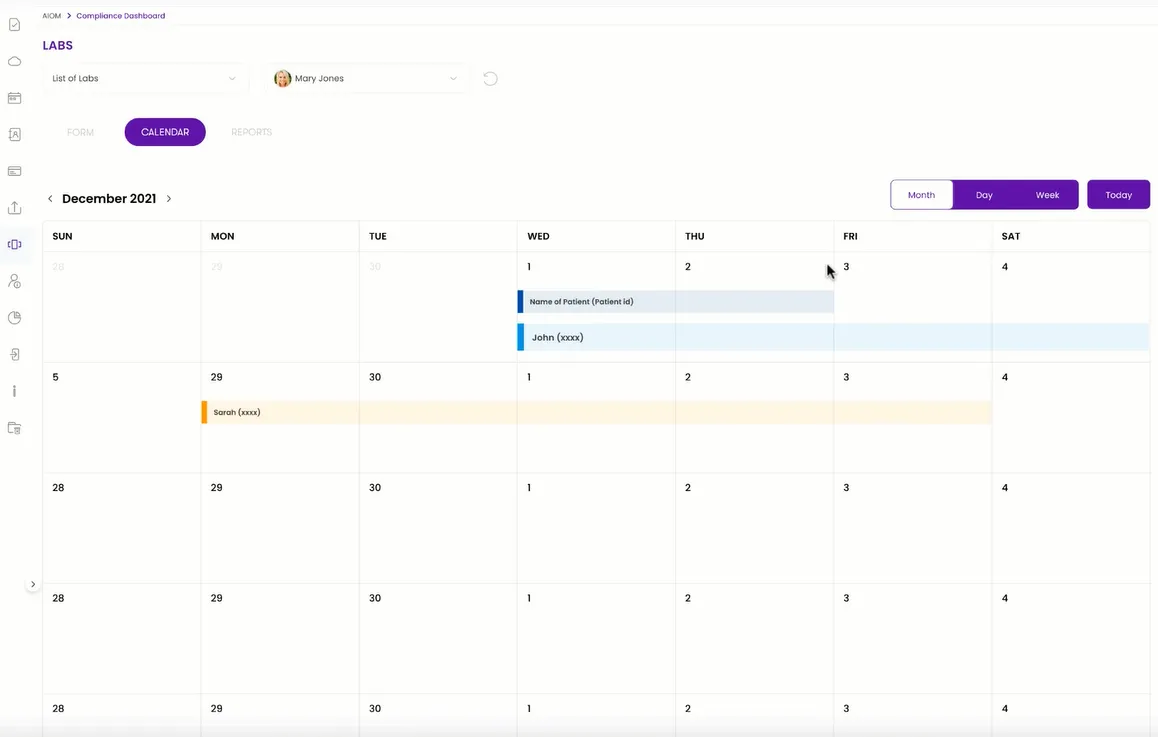Open the Name of Patient (Patient id) event
Screen dimensions: 1158x737
[x=676, y=301]
